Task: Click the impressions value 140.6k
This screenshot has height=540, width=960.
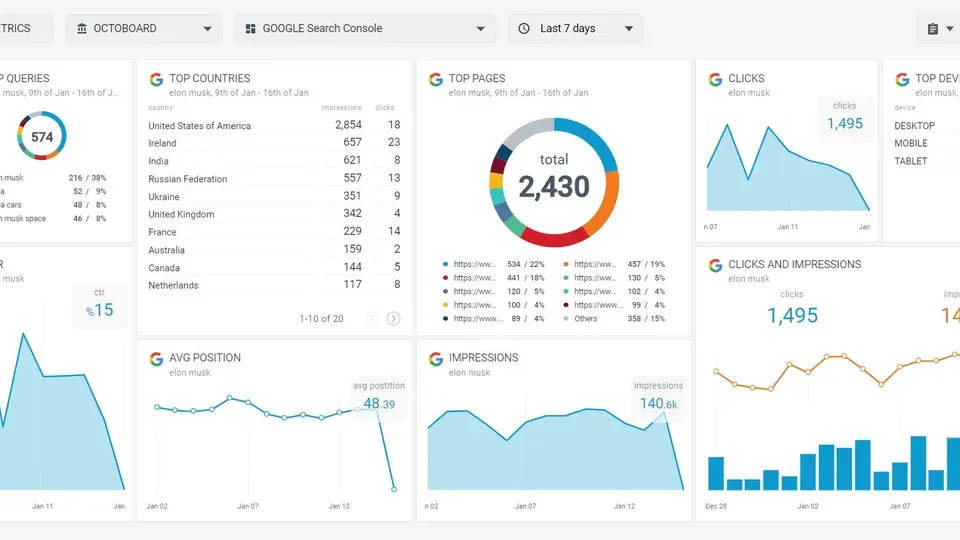Action: 658,403
